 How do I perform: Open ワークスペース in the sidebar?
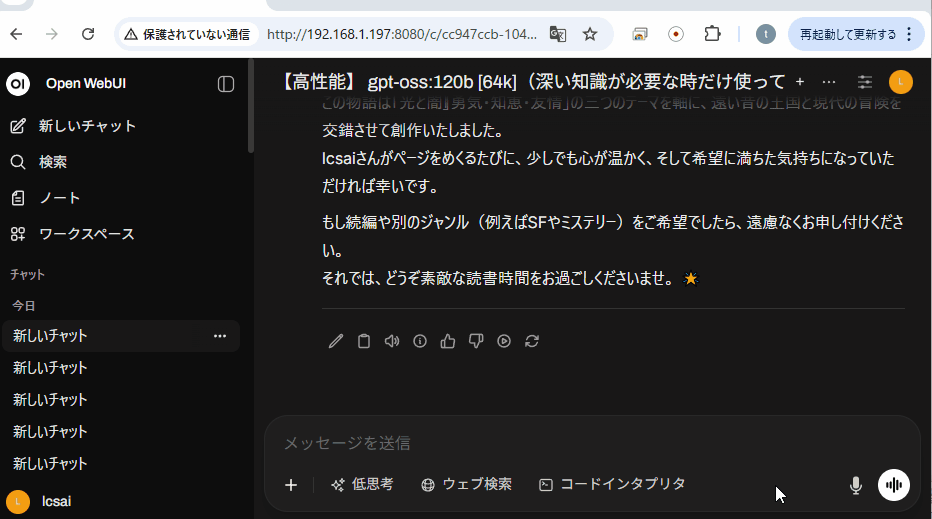(73, 234)
